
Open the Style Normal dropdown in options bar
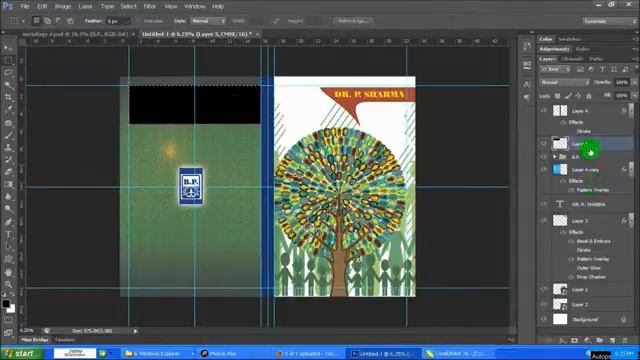(208, 20)
